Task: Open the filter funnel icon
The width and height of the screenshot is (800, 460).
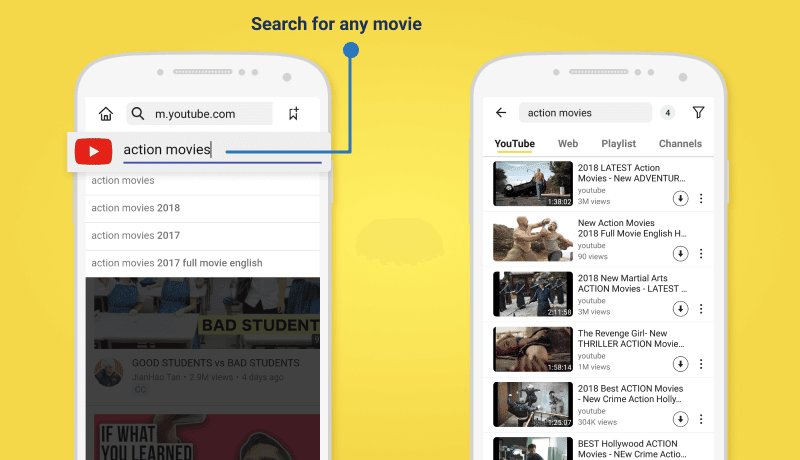Action: click(x=698, y=113)
